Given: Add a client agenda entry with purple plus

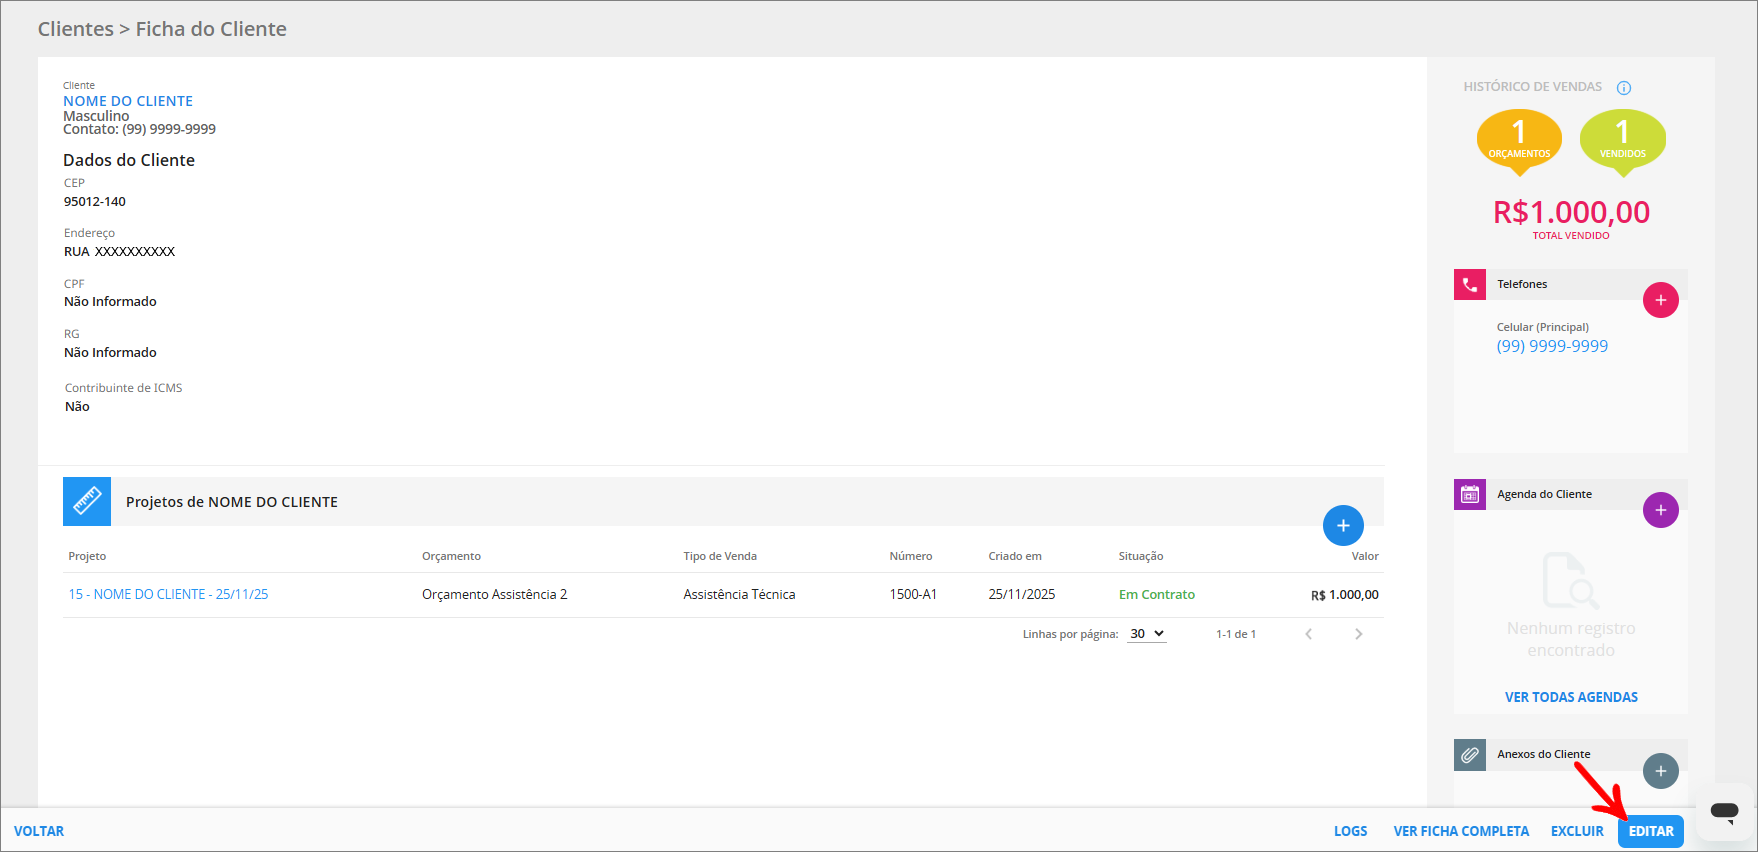Looking at the screenshot, I should point(1660,510).
